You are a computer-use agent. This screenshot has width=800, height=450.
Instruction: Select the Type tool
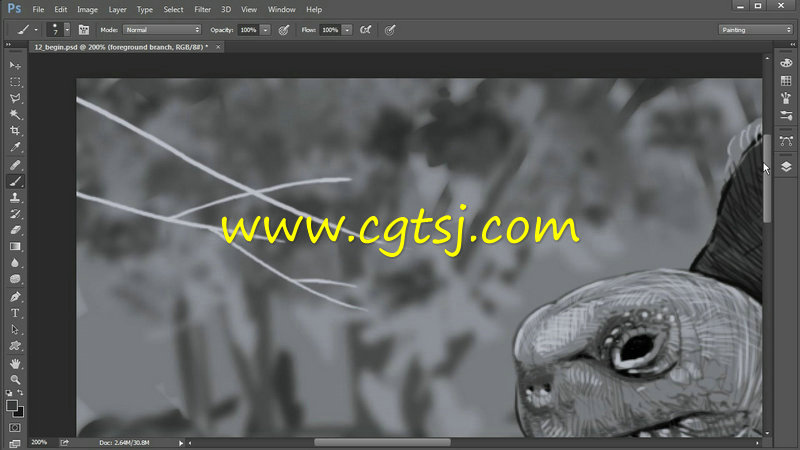pos(15,313)
